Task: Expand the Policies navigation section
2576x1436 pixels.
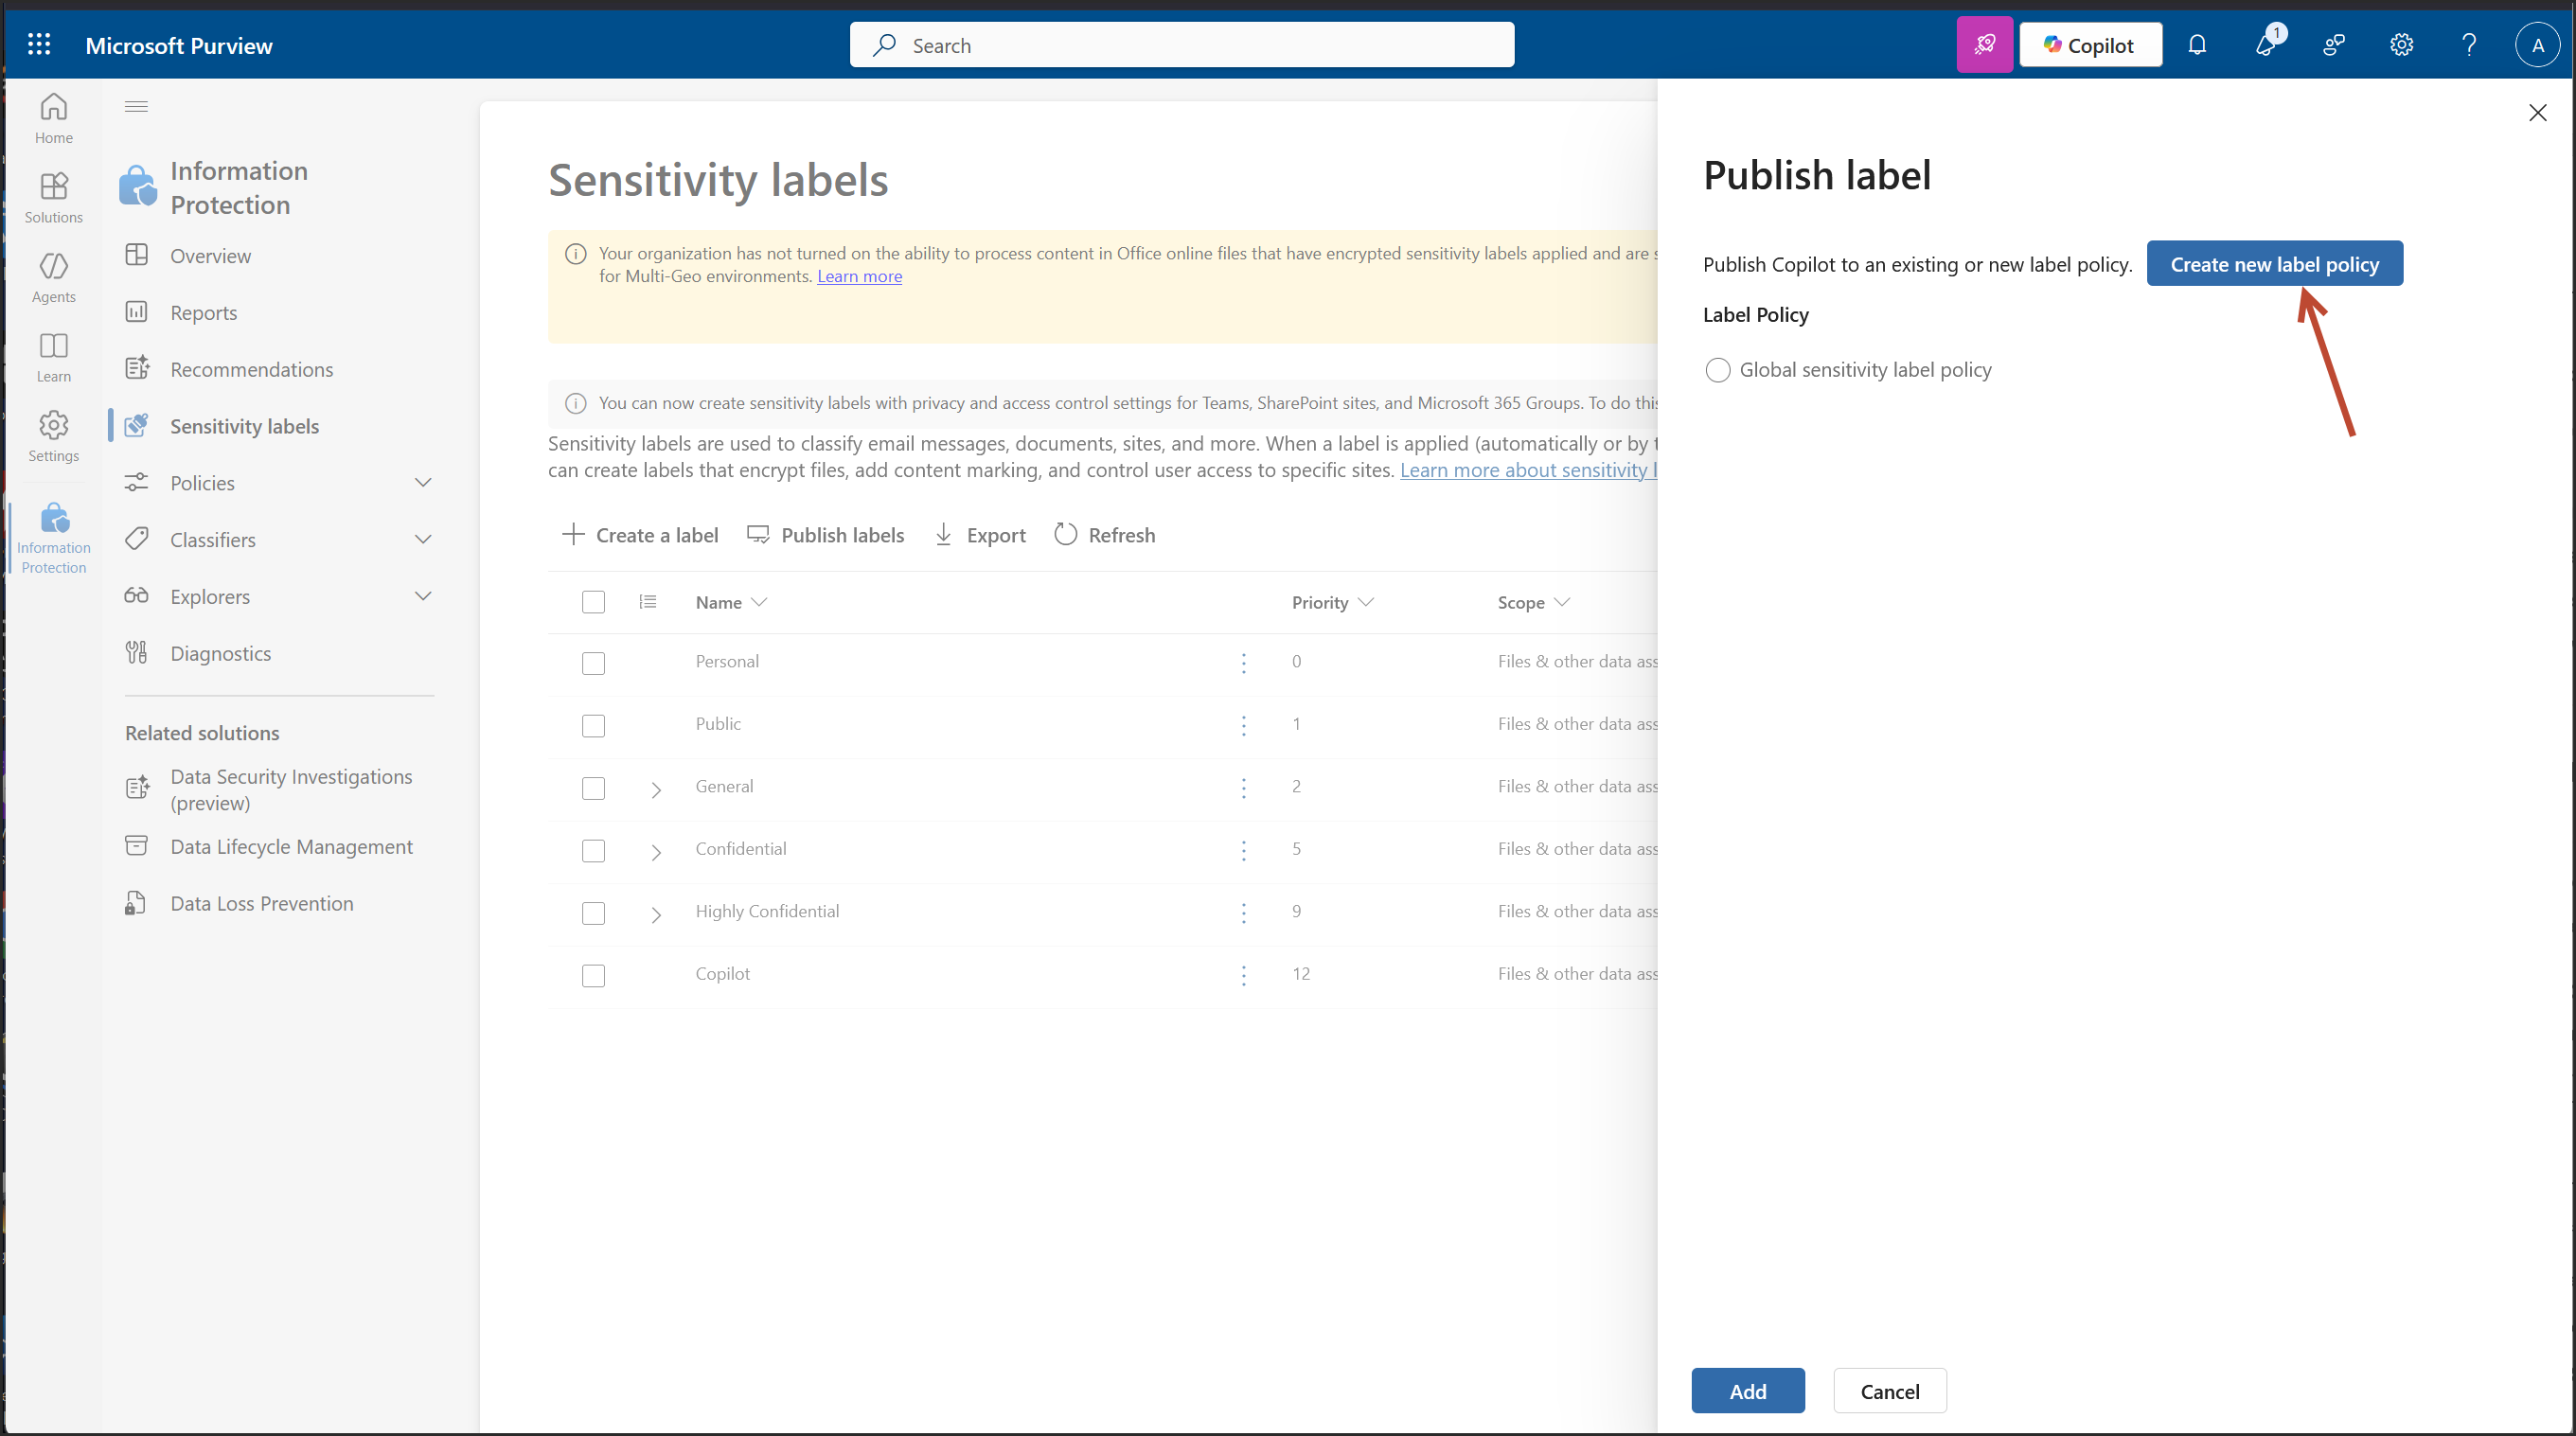Action: tap(422, 483)
